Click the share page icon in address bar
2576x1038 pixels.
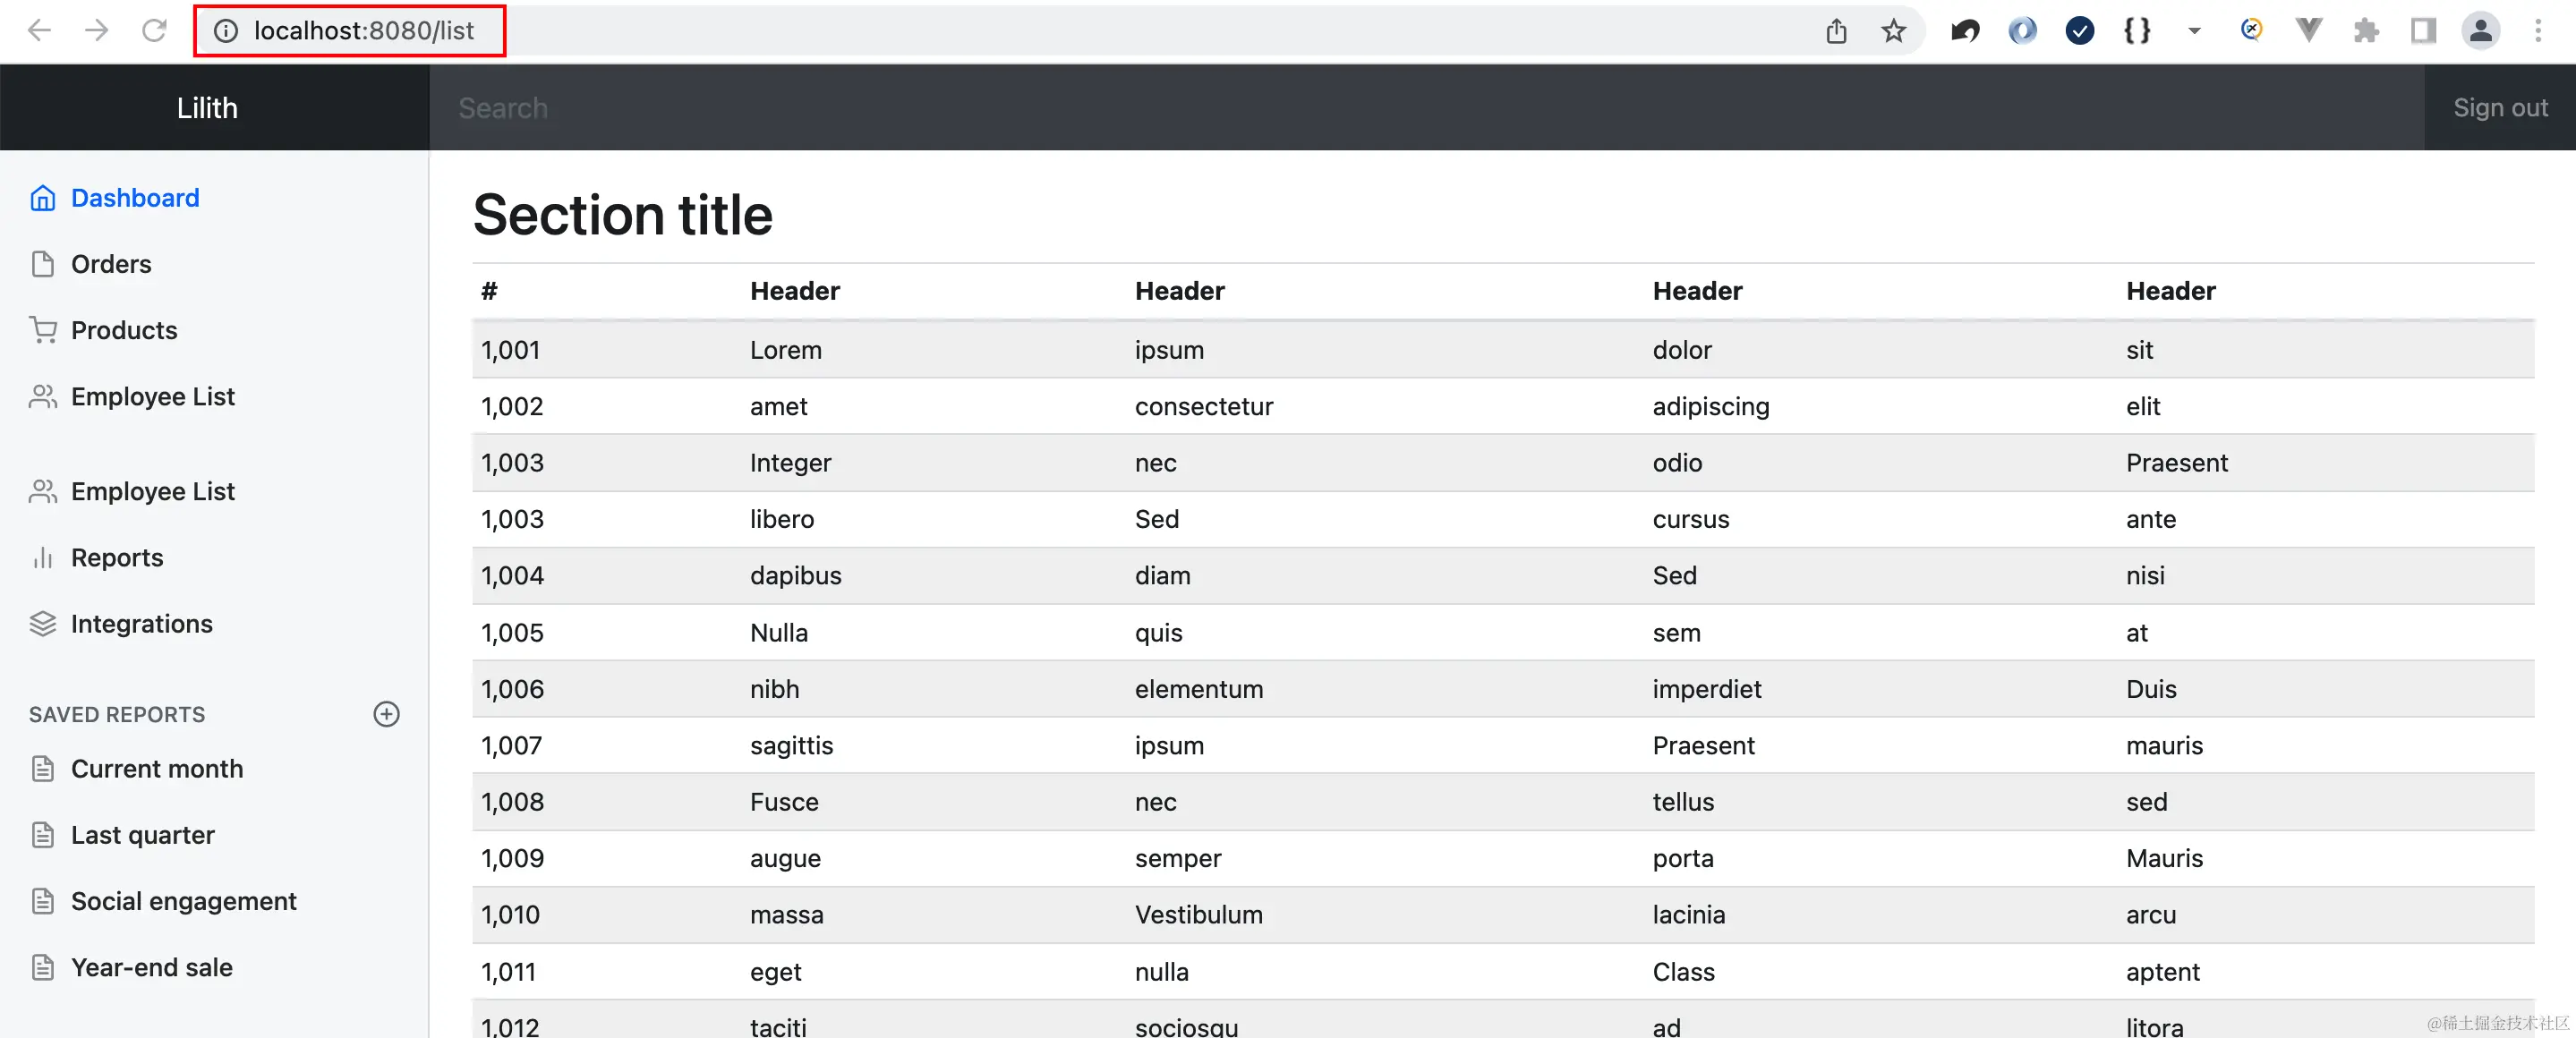click(x=1836, y=31)
